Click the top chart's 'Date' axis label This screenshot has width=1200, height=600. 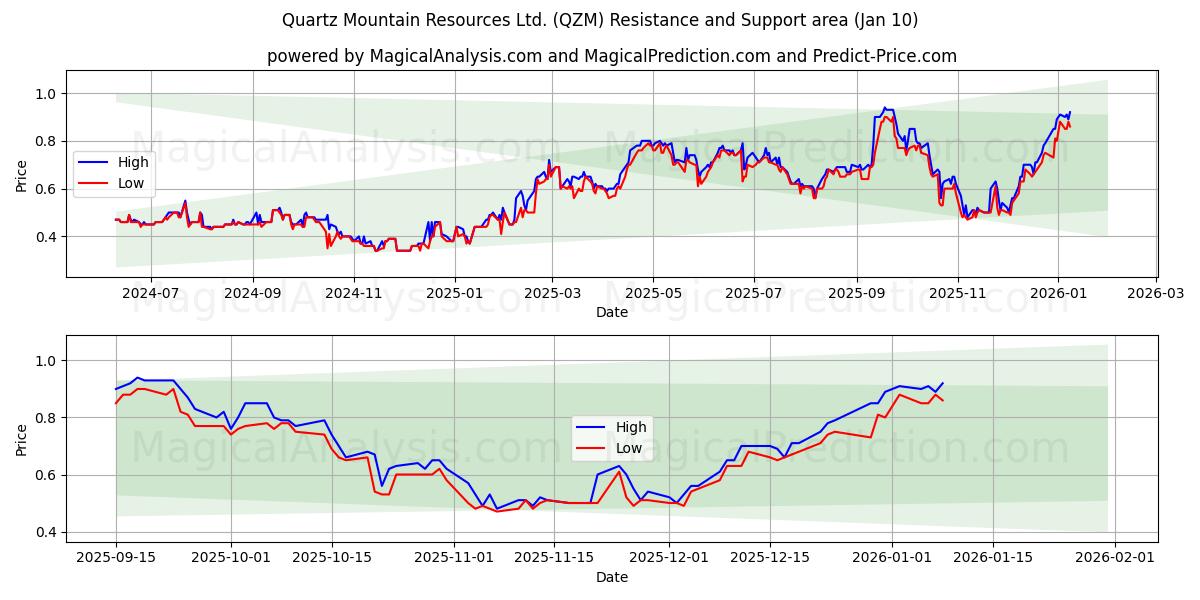(x=612, y=312)
